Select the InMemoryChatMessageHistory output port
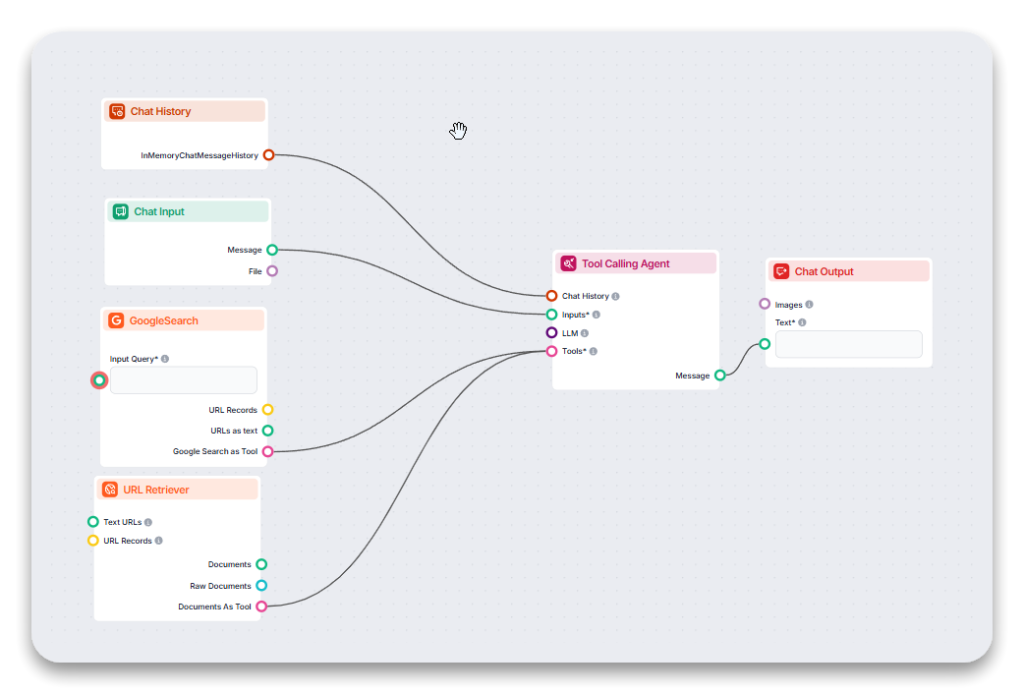 [268, 155]
